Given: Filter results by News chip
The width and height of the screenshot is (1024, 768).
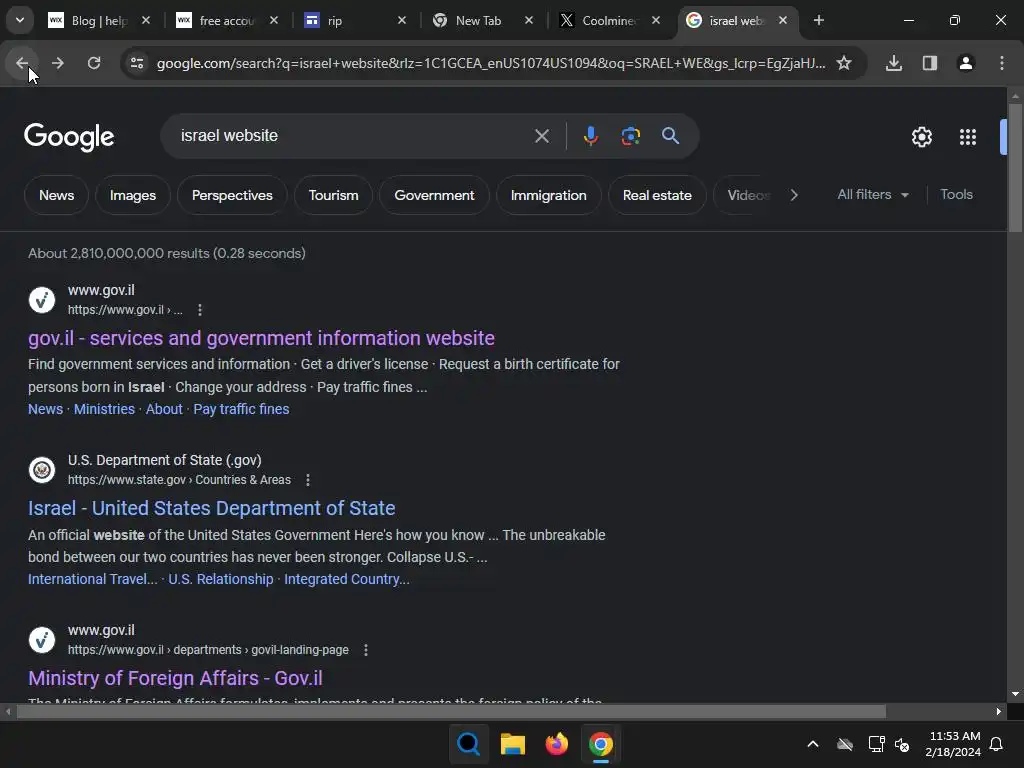Looking at the screenshot, I should click(x=56, y=195).
